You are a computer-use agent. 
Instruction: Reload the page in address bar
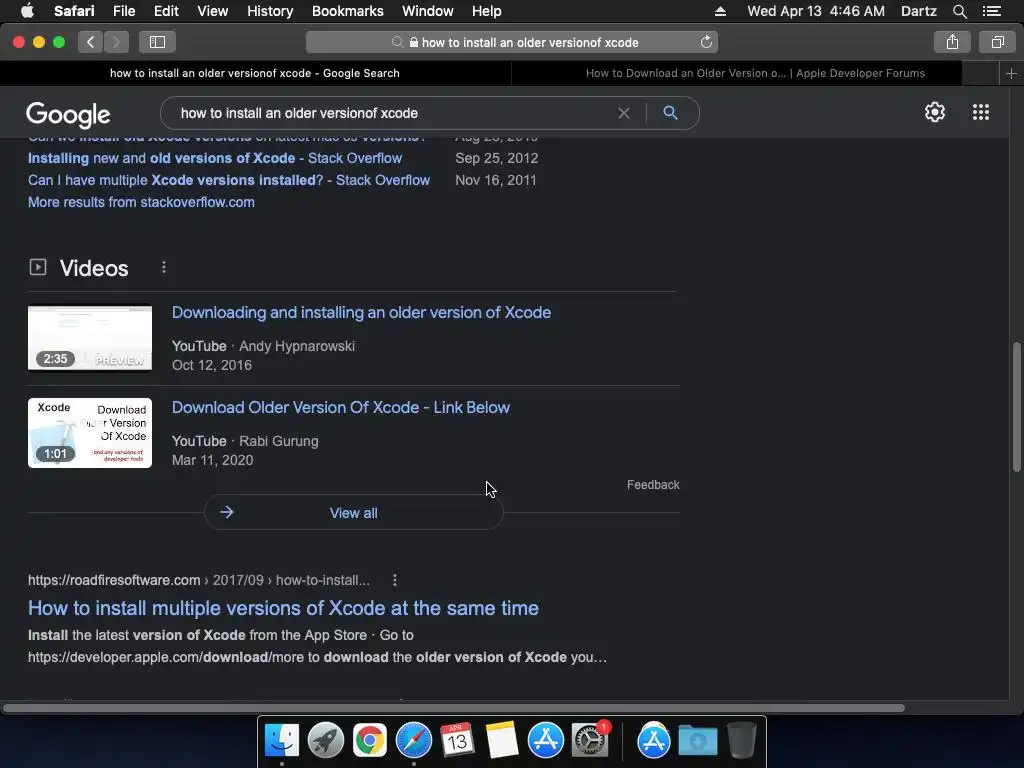coord(706,42)
